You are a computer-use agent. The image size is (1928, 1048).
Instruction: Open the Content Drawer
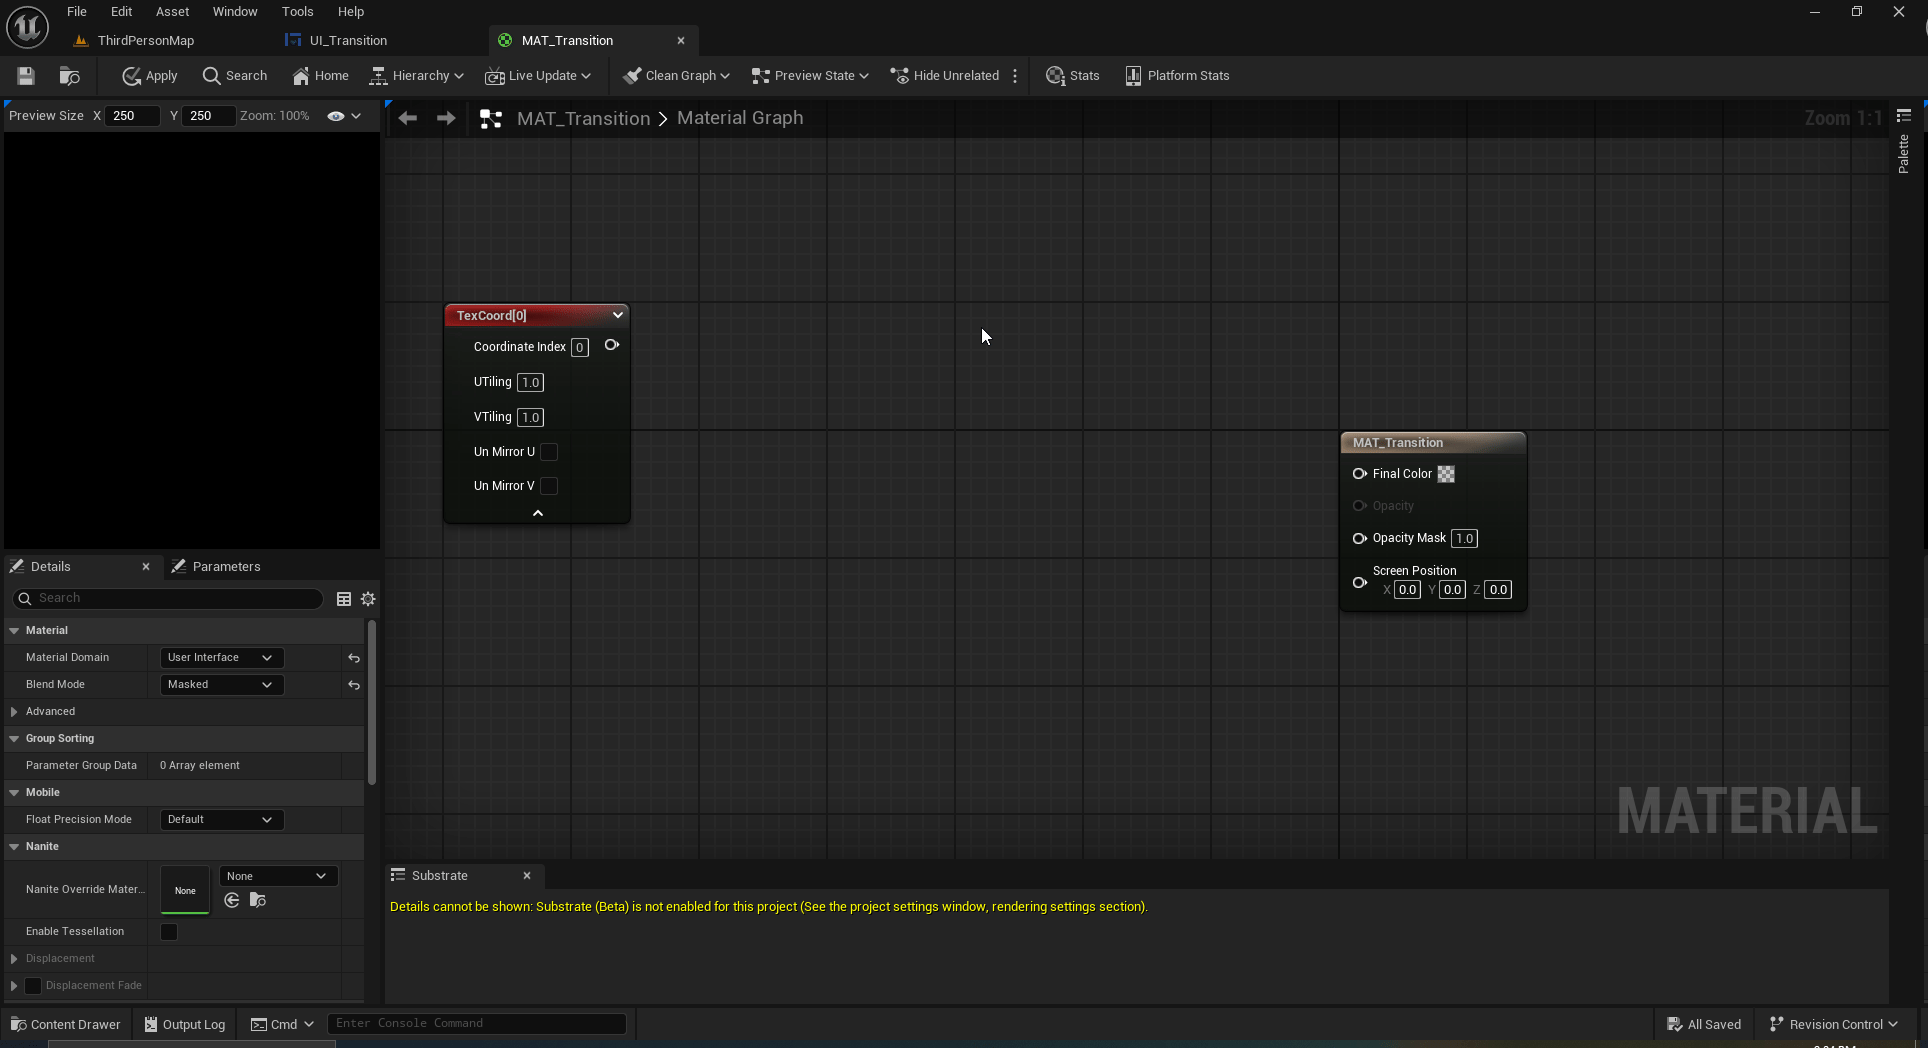[x=65, y=1024]
